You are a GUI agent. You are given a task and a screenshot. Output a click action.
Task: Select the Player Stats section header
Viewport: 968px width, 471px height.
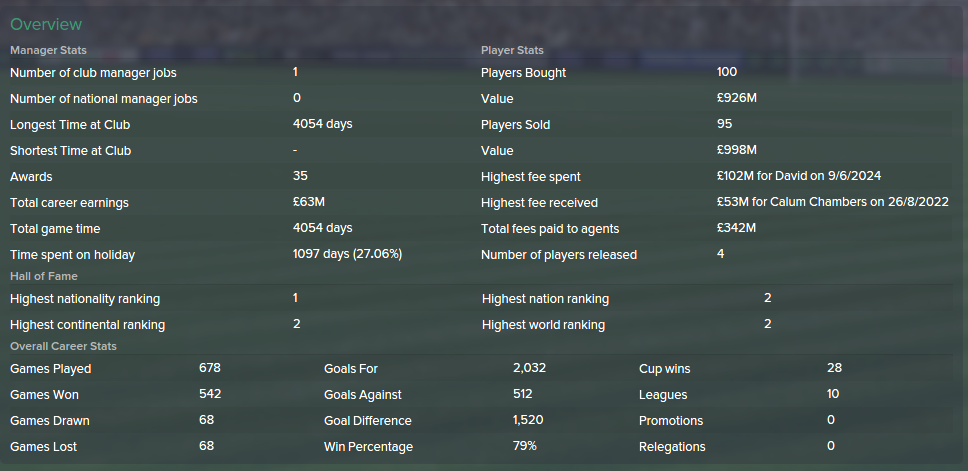512,50
